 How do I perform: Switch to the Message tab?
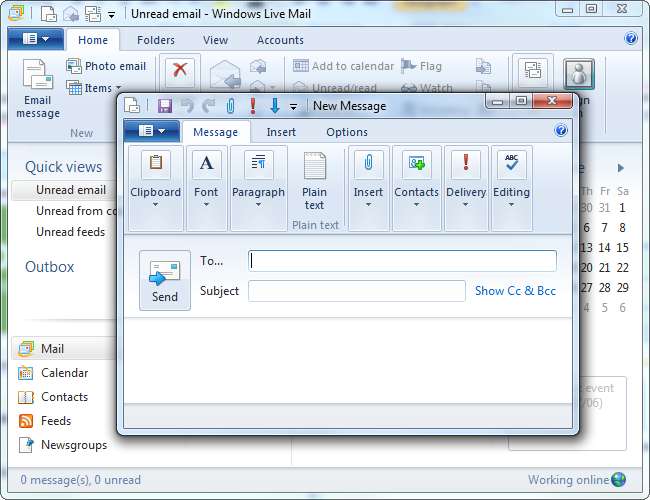[216, 132]
